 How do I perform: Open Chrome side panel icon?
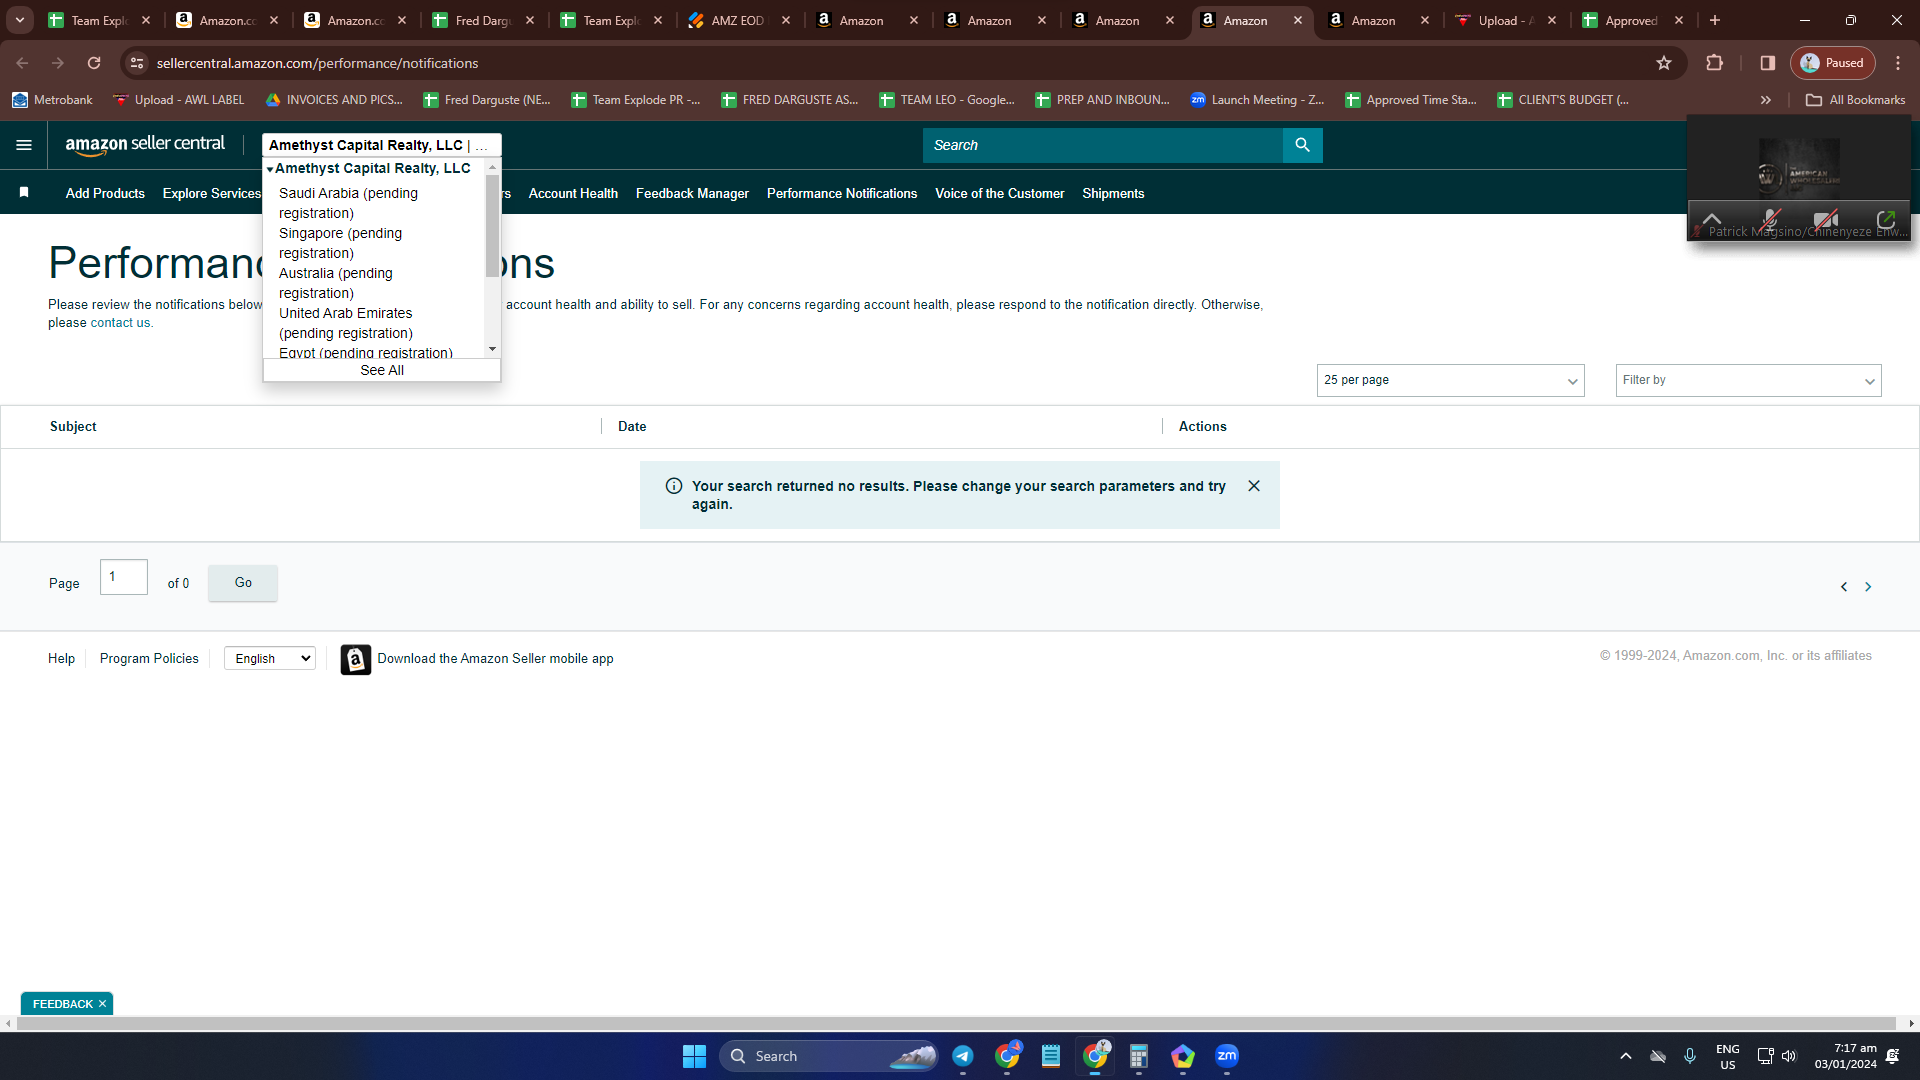pos(1768,63)
